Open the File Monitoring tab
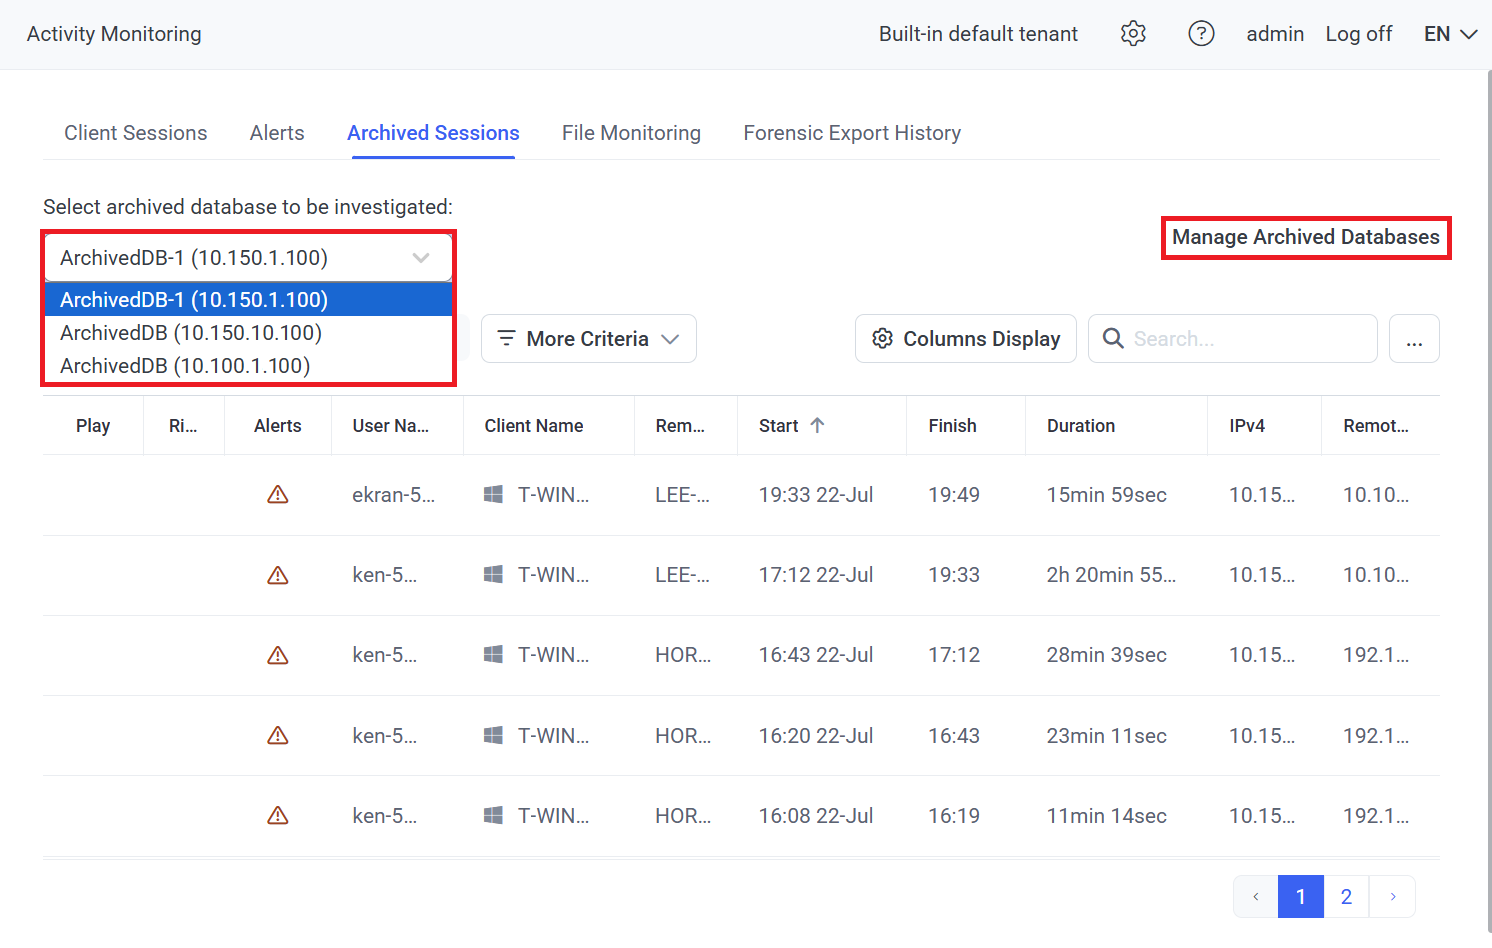This screenshot has height=948, width=1492. (631, 133)
